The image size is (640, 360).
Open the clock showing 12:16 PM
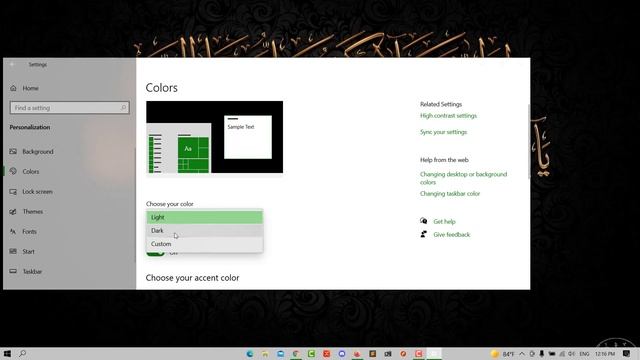click(x=604, y=354)
